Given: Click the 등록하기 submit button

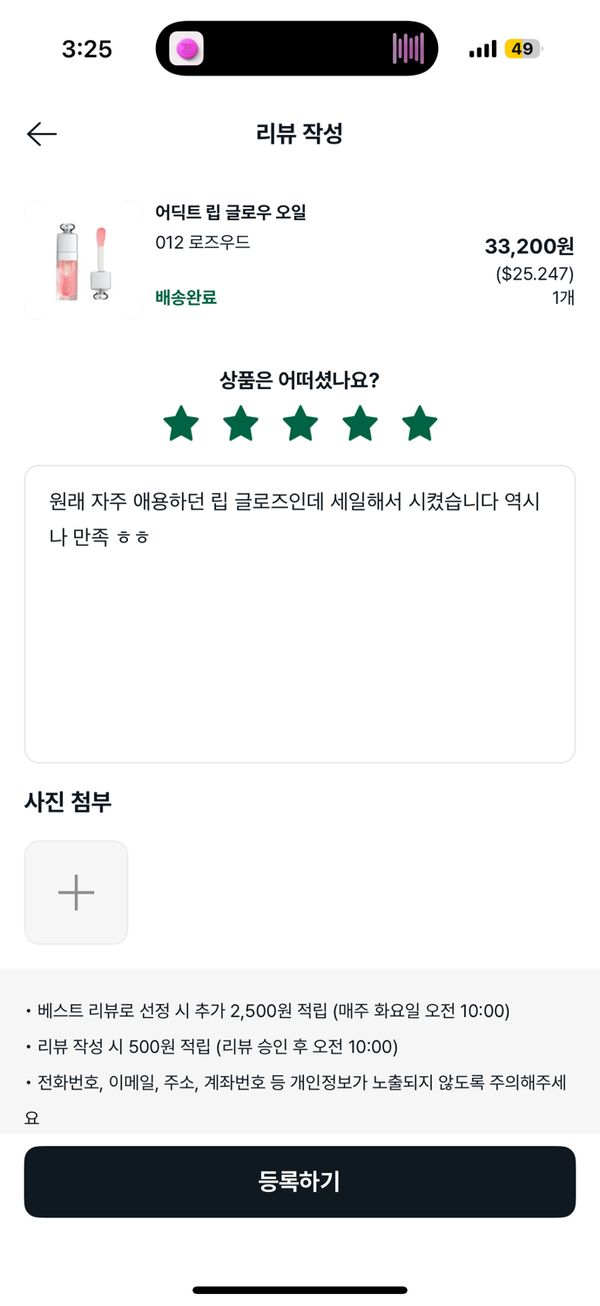Looking at the screenshot, I should (300, 1181).
